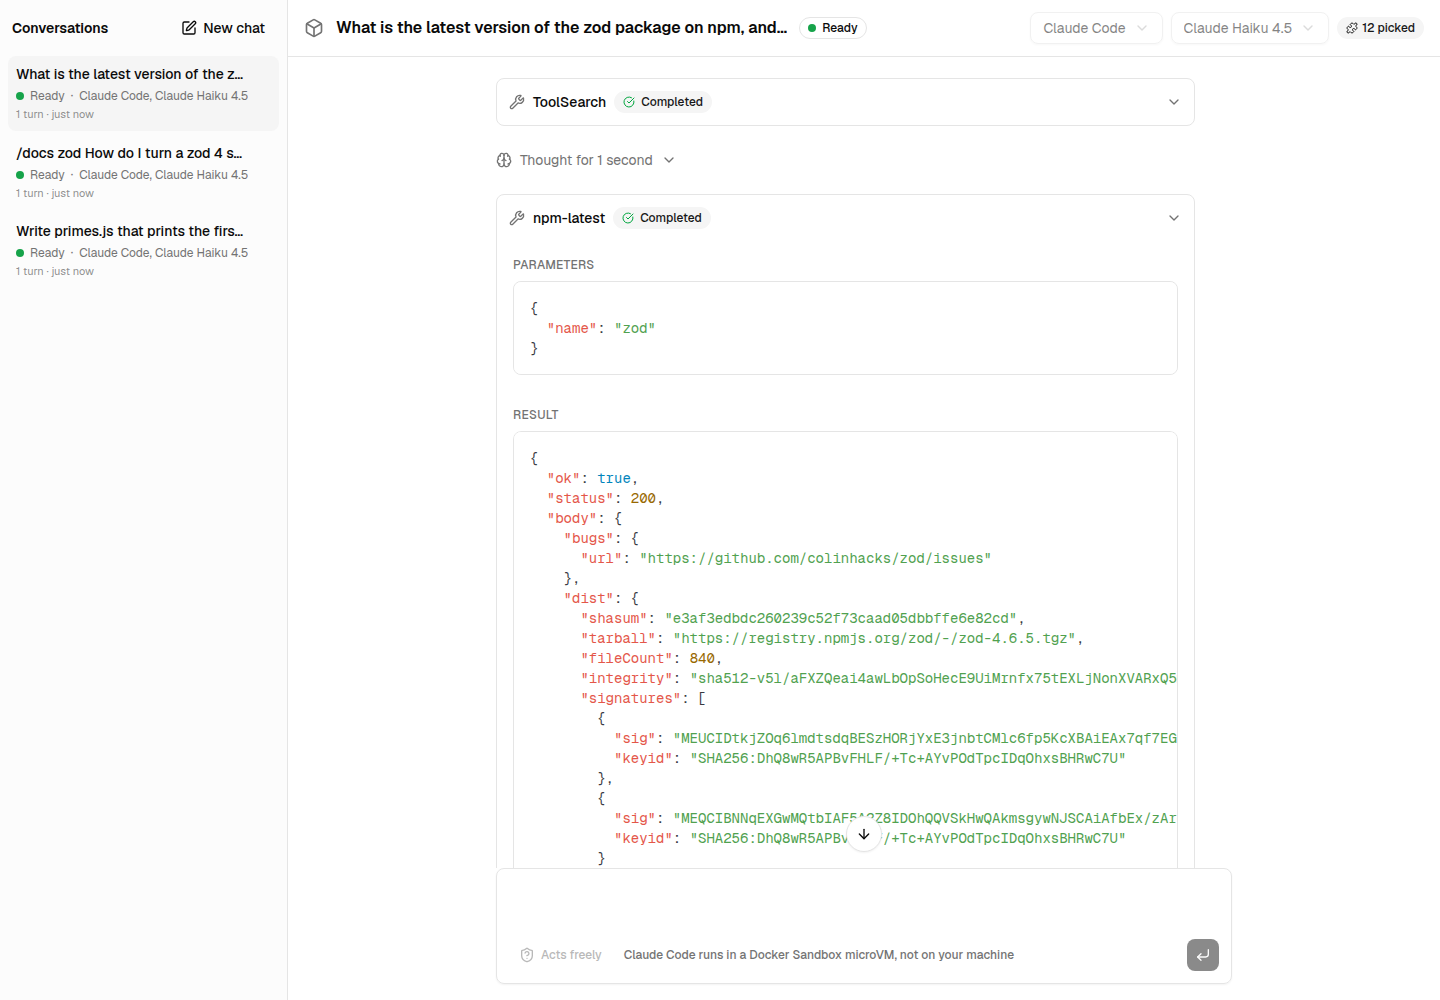The height and width of the screenshot is (1000, 1440).
Task: Click the Ready status badge in header
Action: pyautogui.click(x=832, y=28)
